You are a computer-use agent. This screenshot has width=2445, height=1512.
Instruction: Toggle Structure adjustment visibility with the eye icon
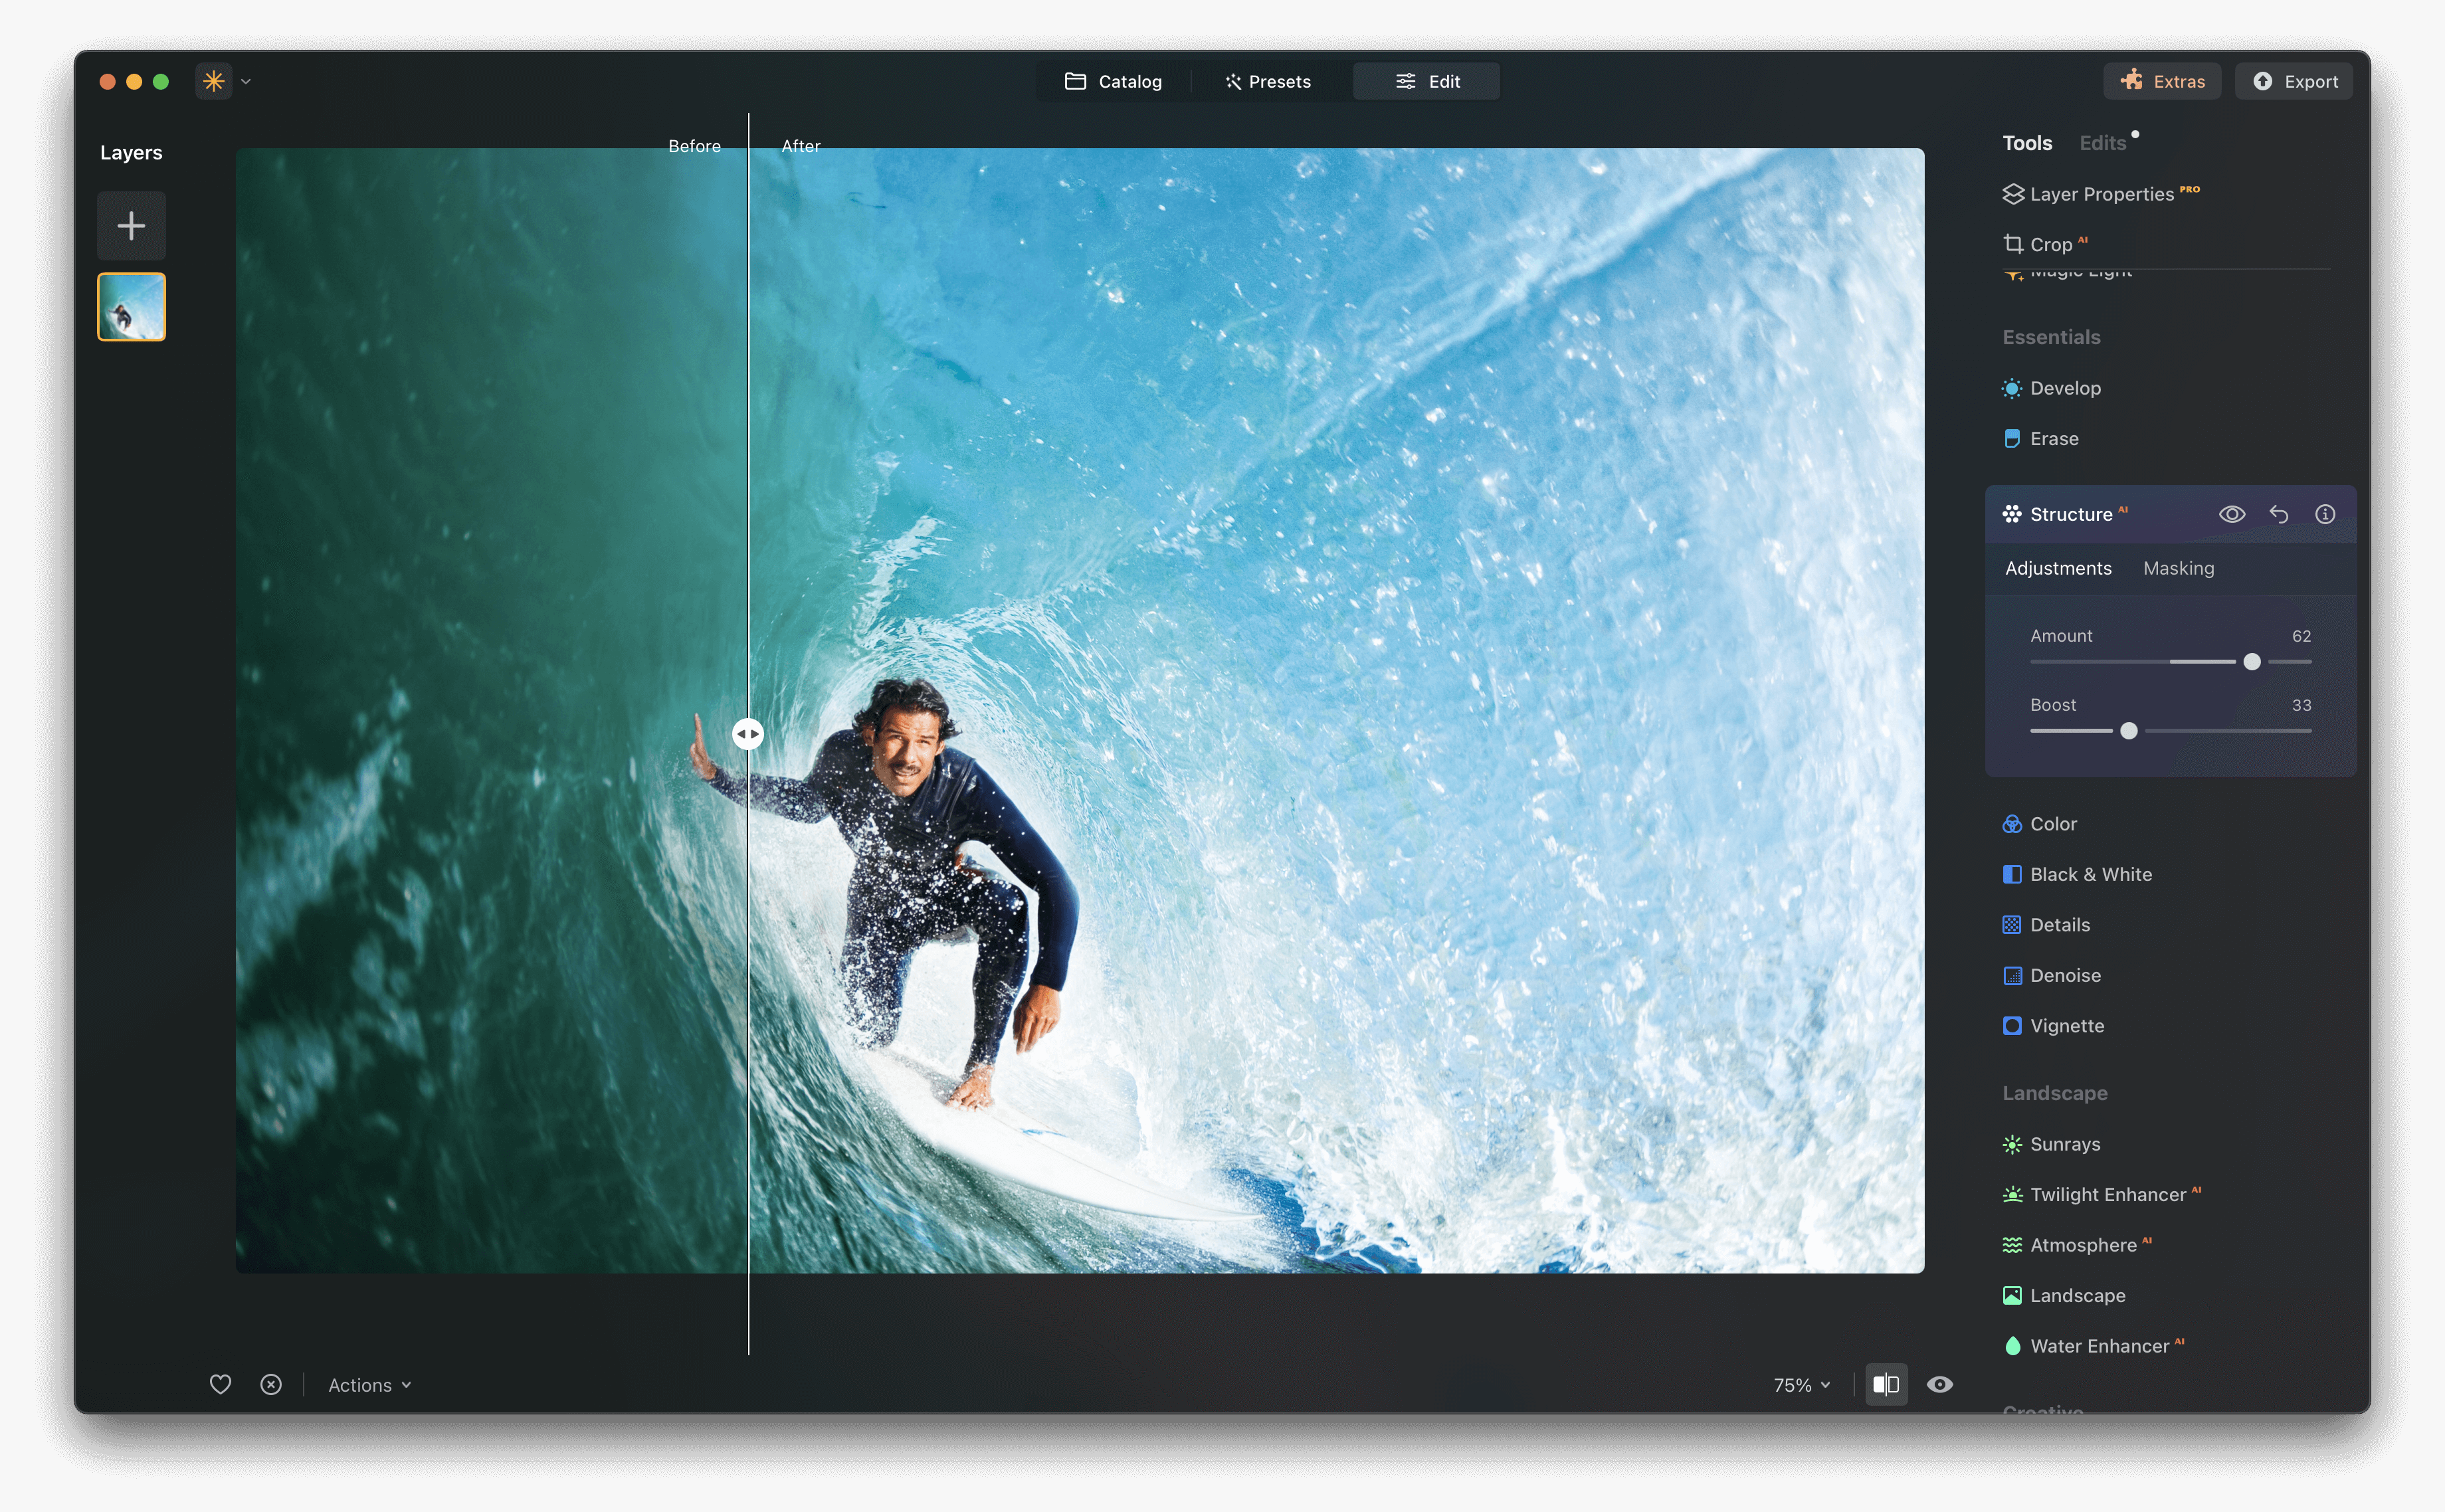2231,513
